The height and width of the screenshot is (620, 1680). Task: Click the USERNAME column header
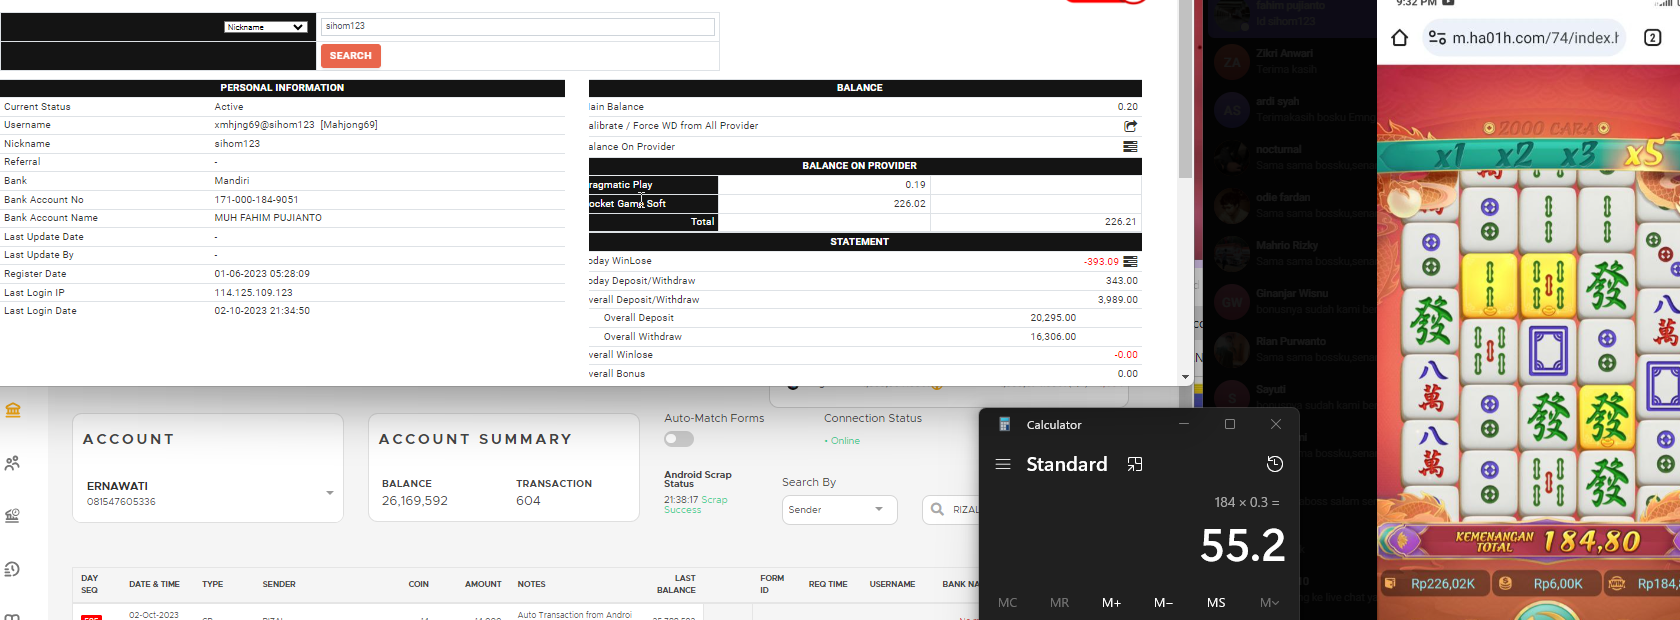(892, 584)
